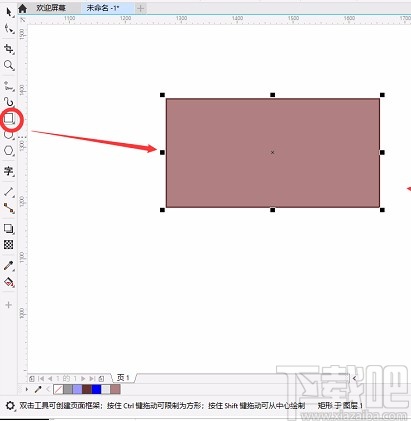Pick the dusty rose palette swatch
This screenshot has height=421, width=411.
pos(115,389)
